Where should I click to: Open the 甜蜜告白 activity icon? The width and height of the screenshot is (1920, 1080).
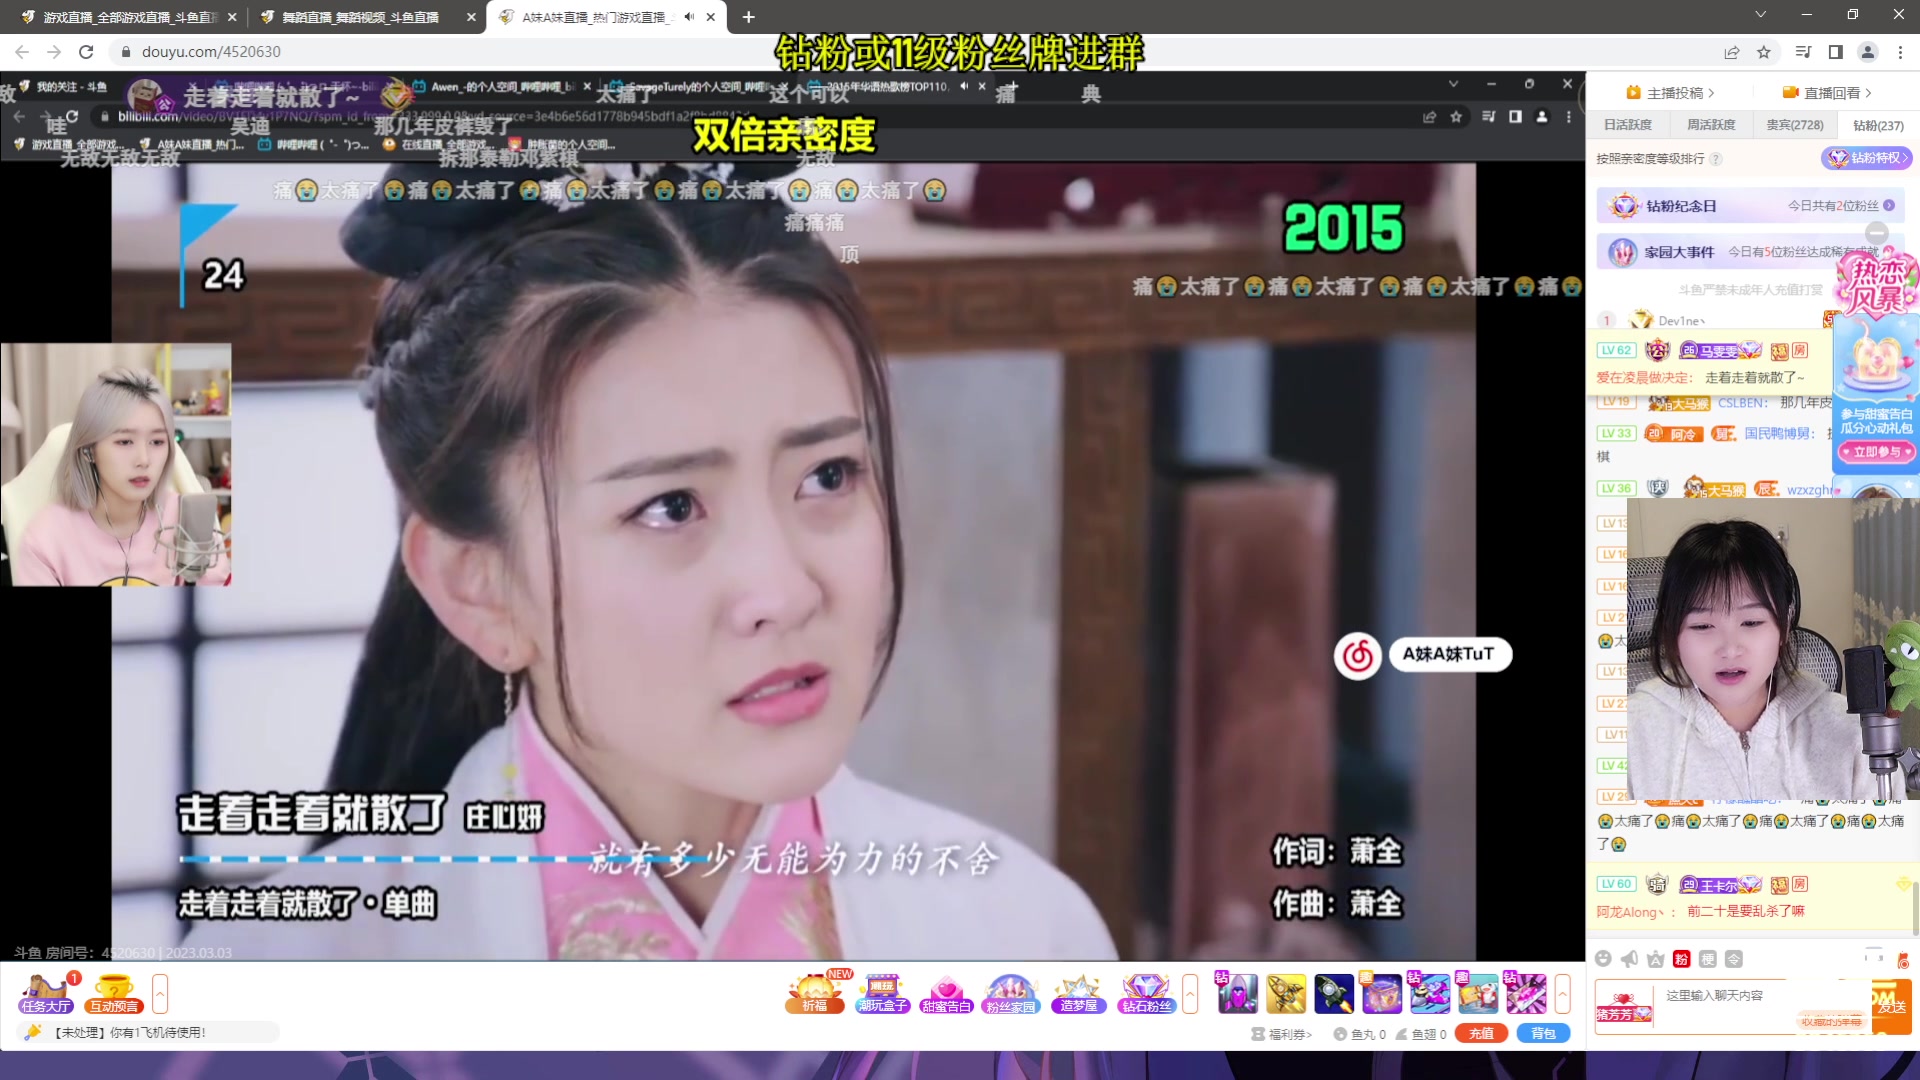(x=946, y=993)
